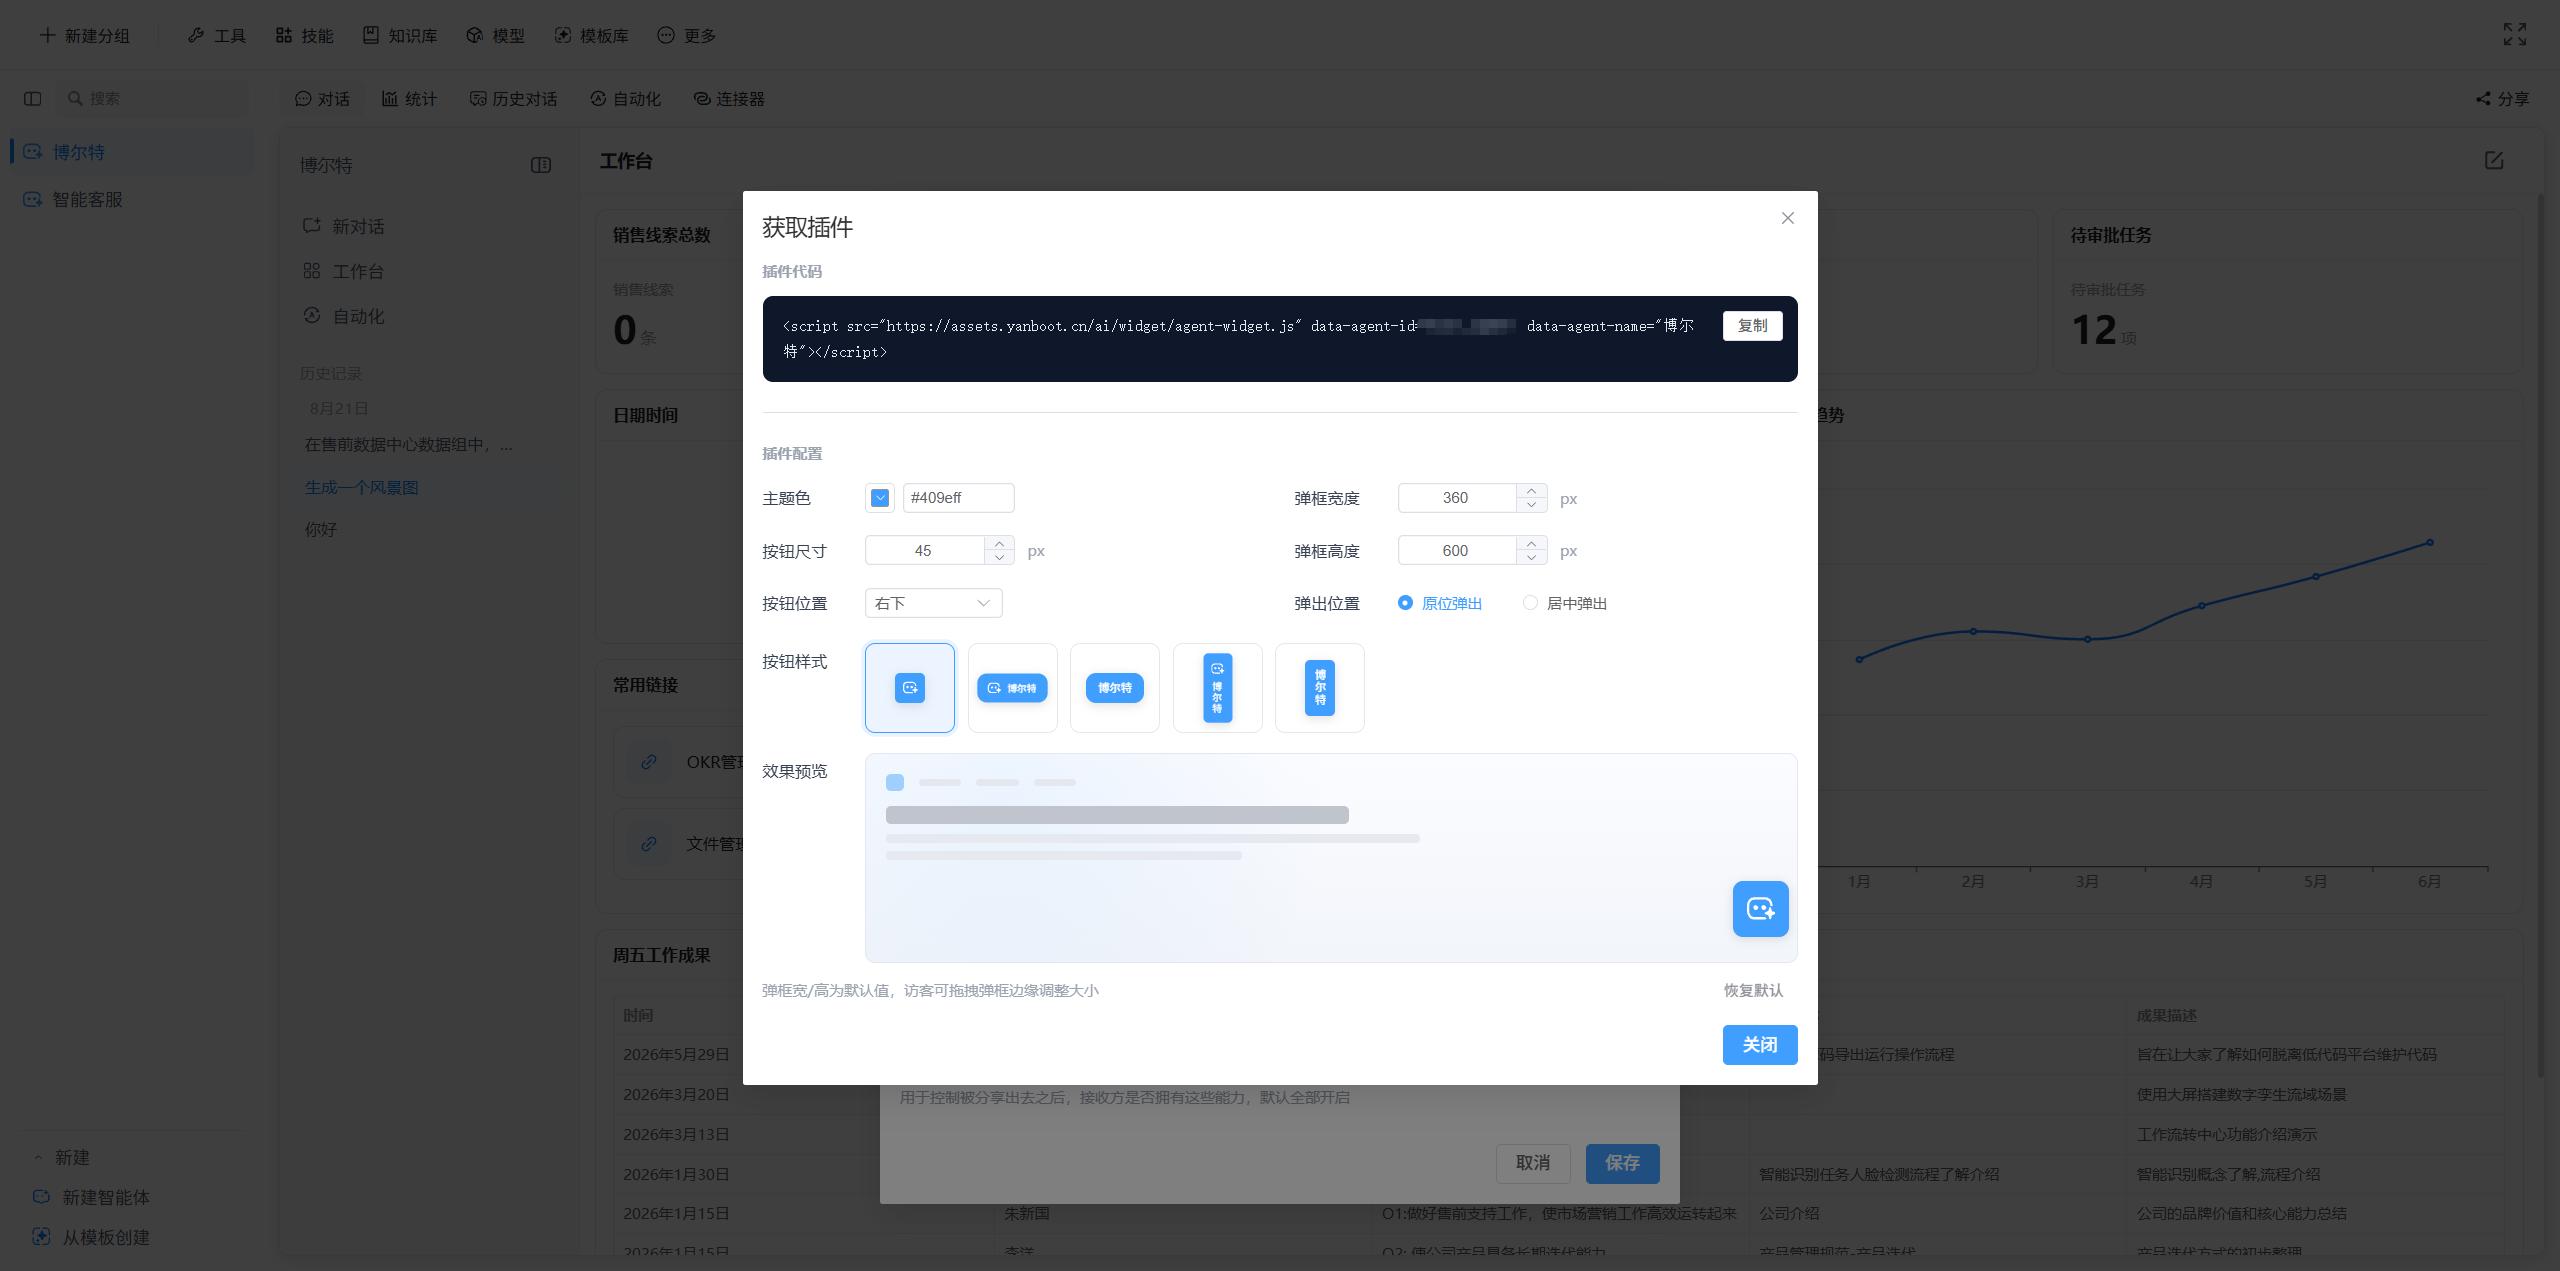Open the 更多 menu in top bar
The image size is (2560, 1271).
click(x=687, y=36)
